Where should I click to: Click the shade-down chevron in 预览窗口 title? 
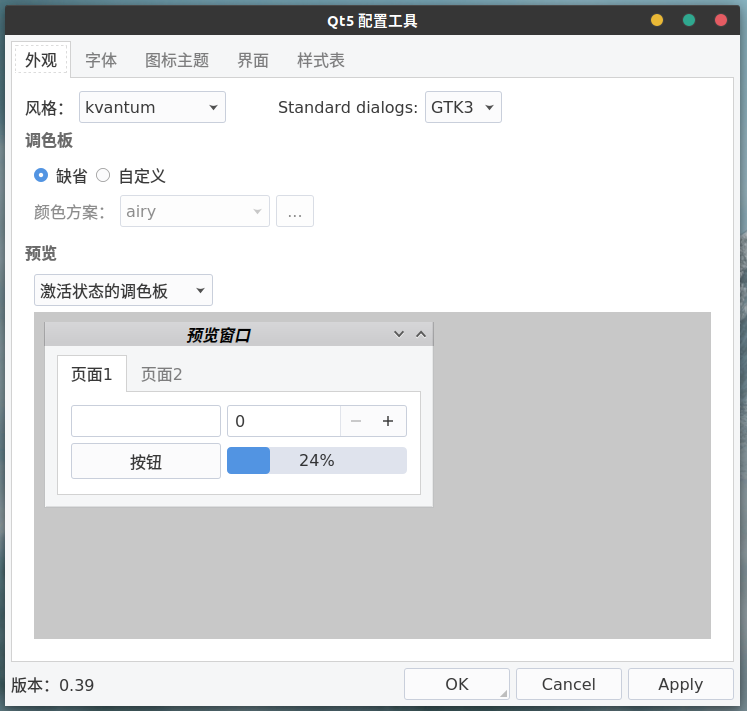coord(399,334)
